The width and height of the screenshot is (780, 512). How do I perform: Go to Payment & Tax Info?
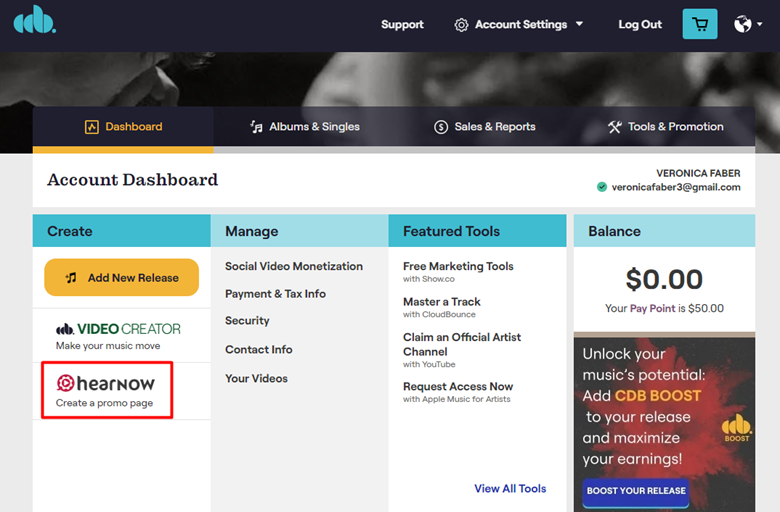[x=275, y=294]
